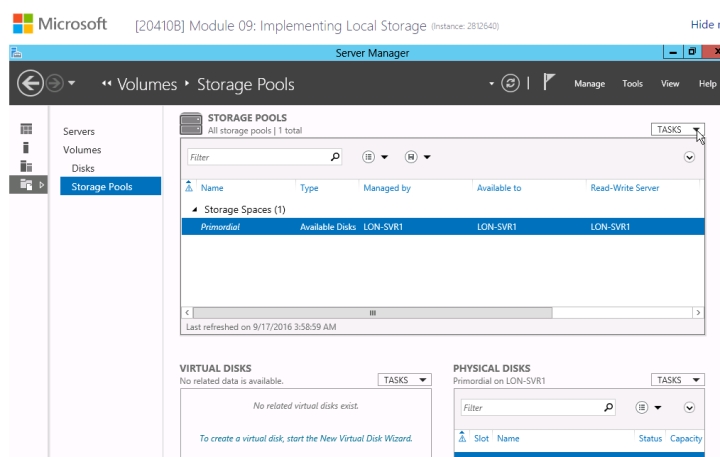The width and height of the screenshot is (720, 457).
Task: Open Virtual Disks TASKS dropdown
Action: (405, 380)
